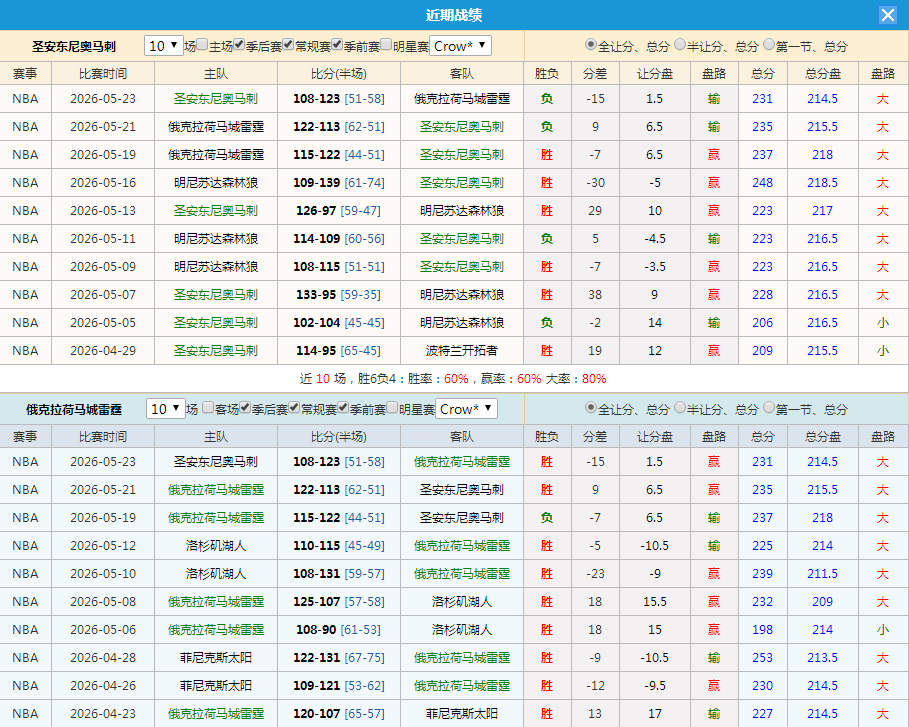Viewport: 909px width, 727px height.
Task: Select 第一节、总分 radio in Spurs section
Action: [769, 45]
